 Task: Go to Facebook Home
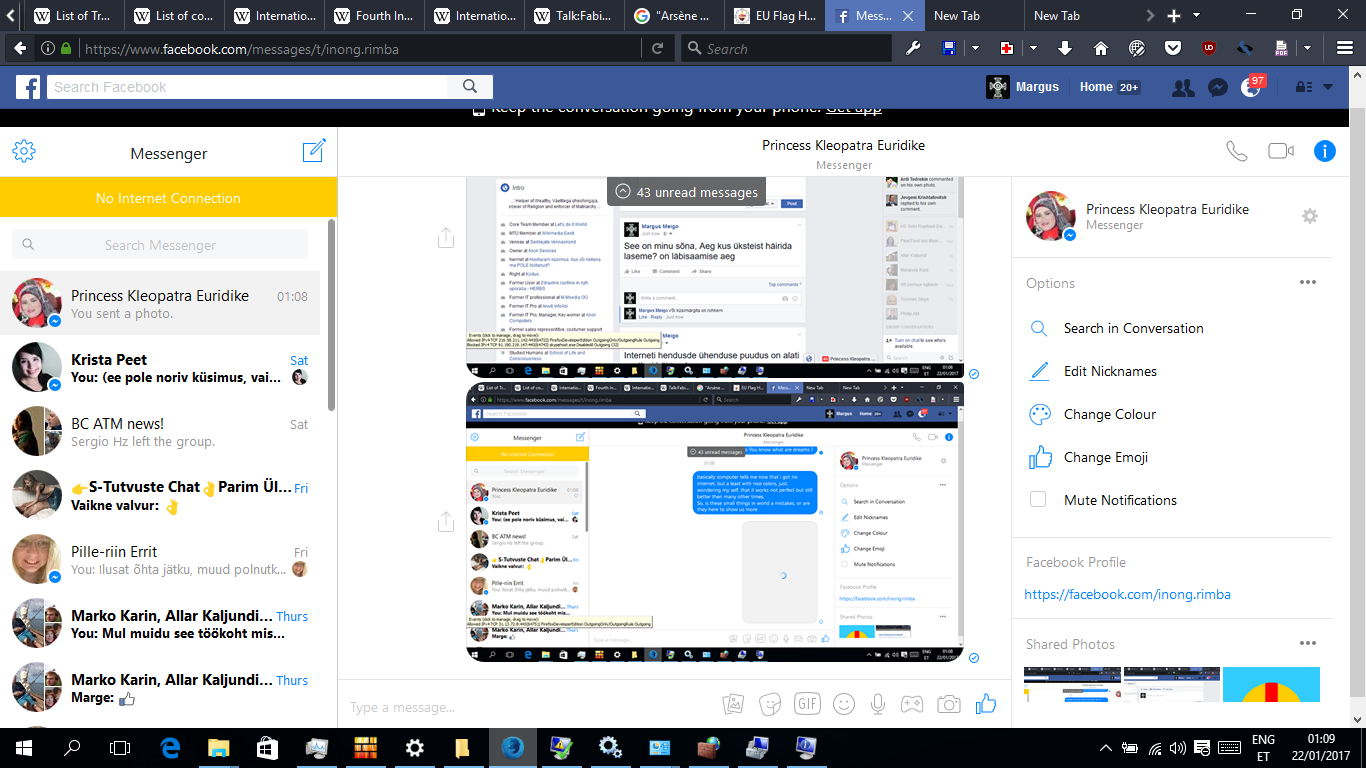(x=1096, y=87)
